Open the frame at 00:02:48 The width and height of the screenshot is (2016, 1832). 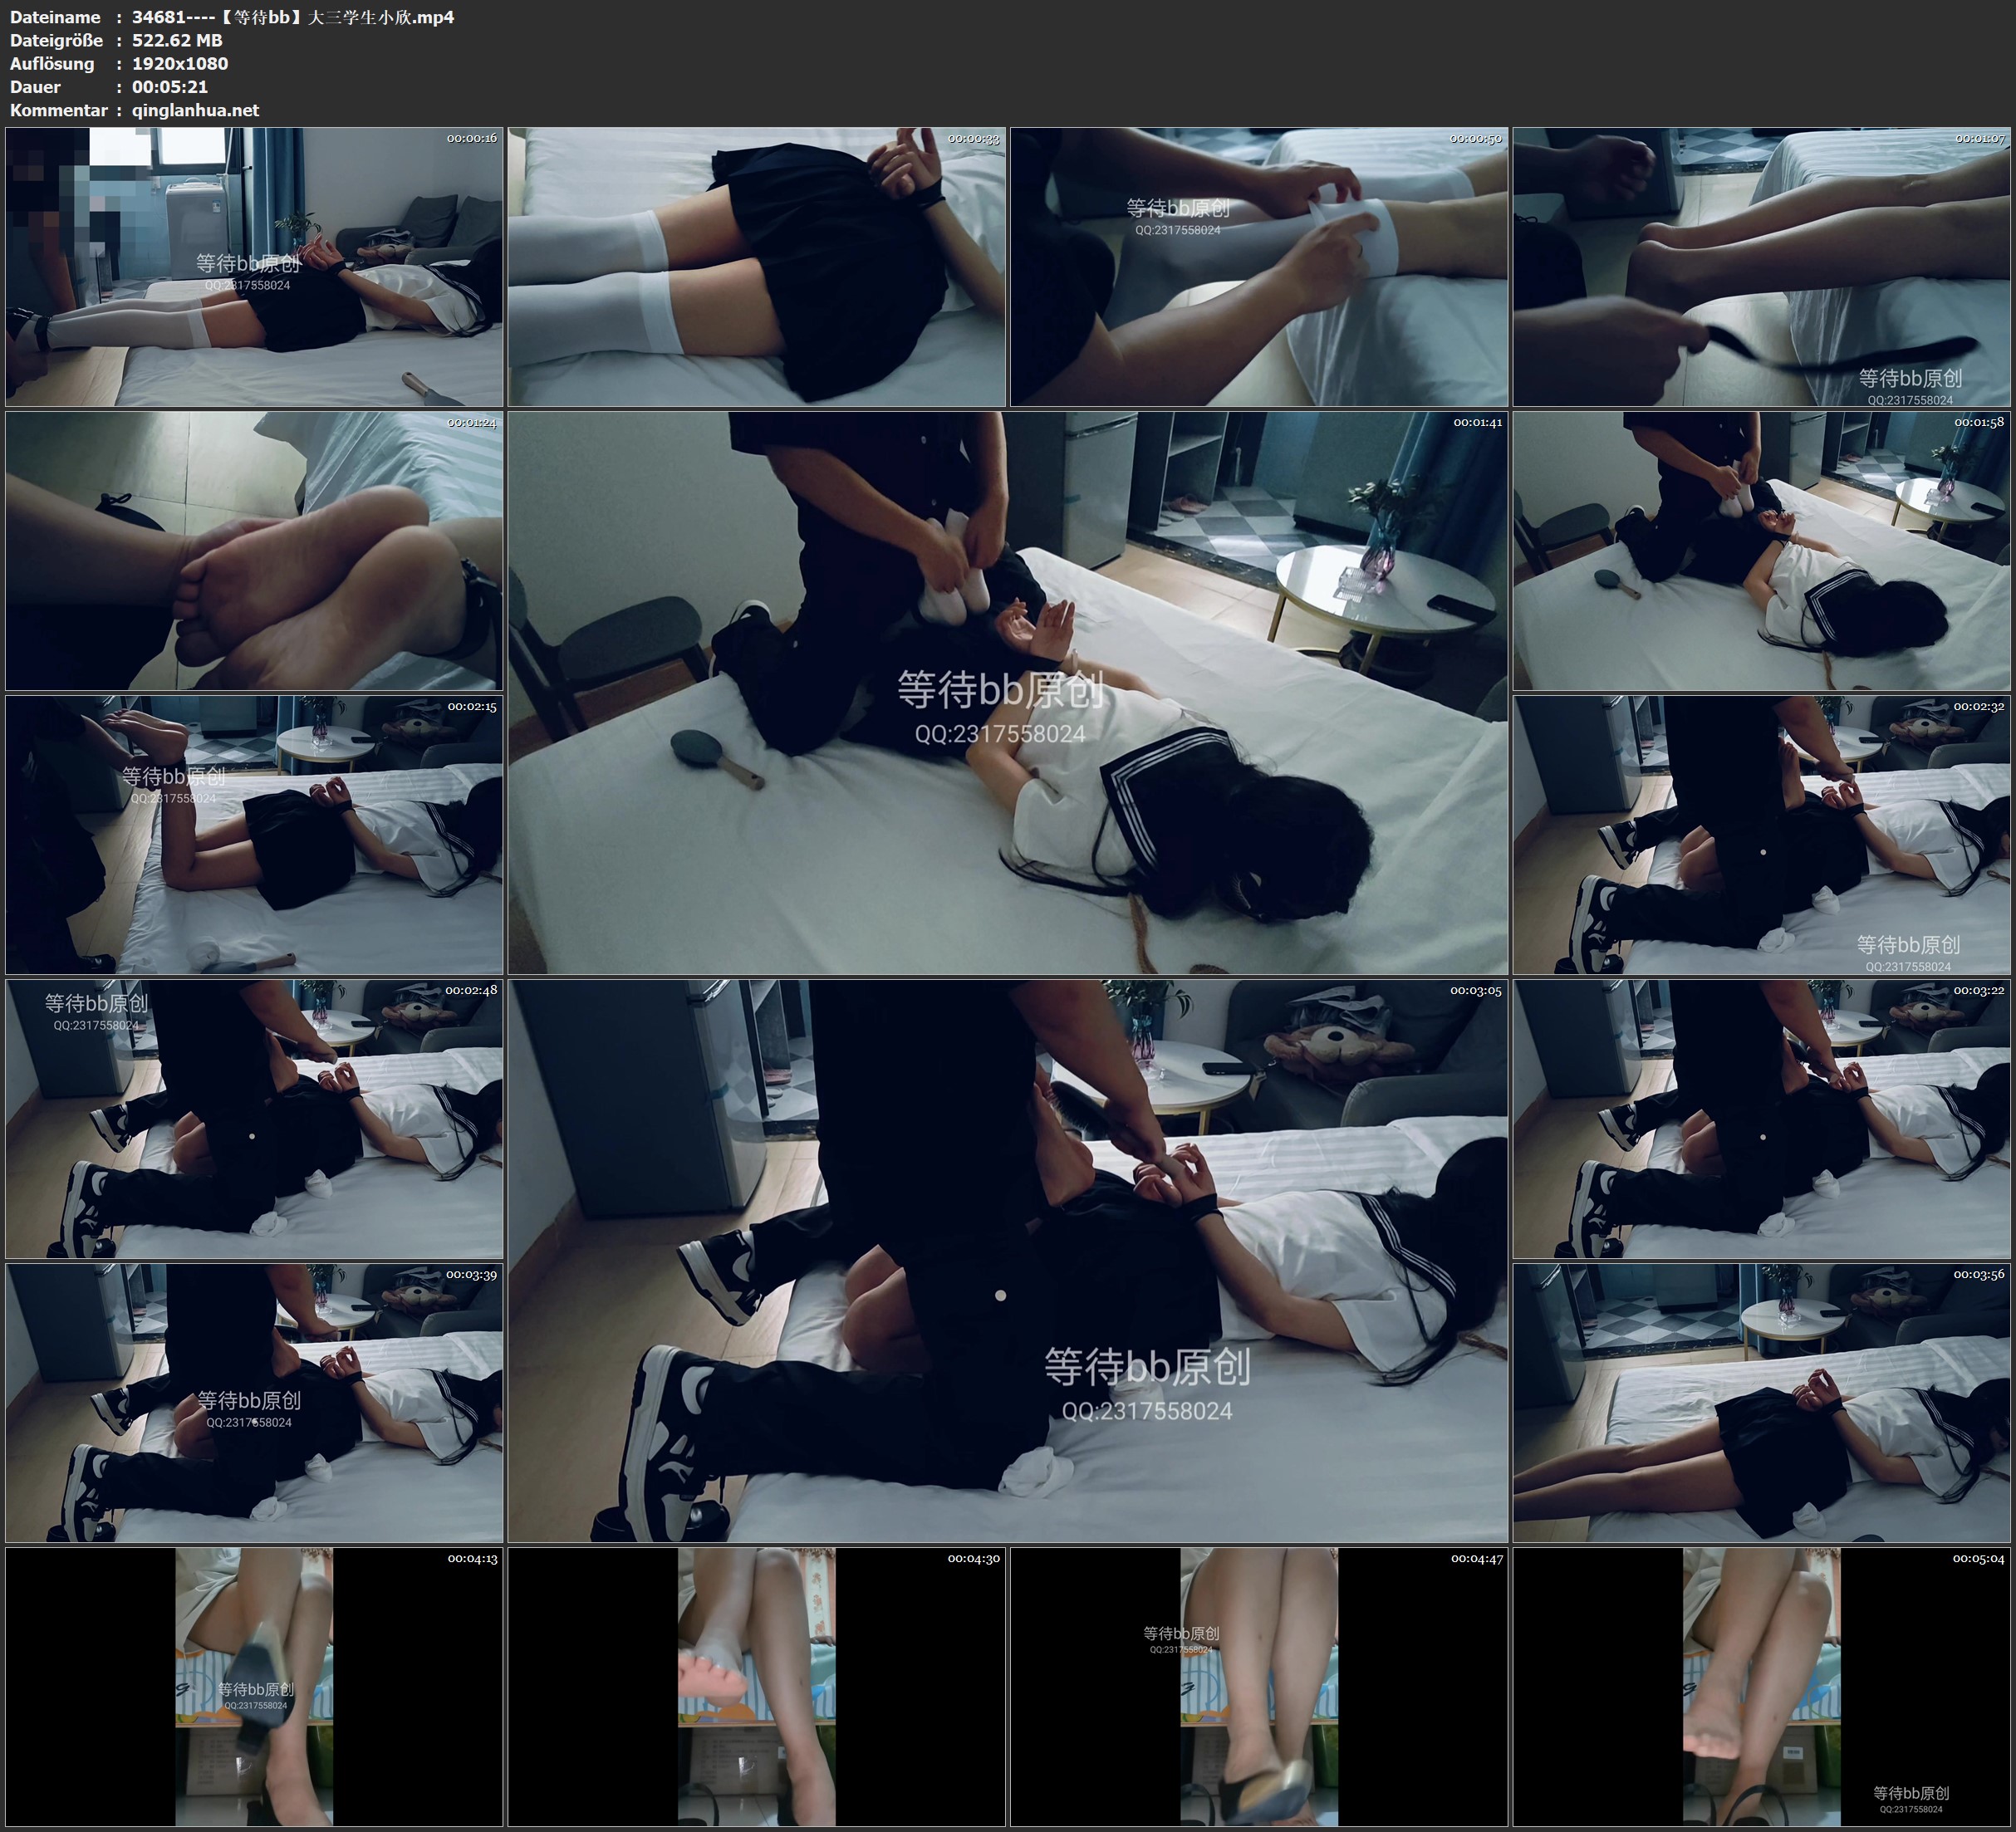254,1118
